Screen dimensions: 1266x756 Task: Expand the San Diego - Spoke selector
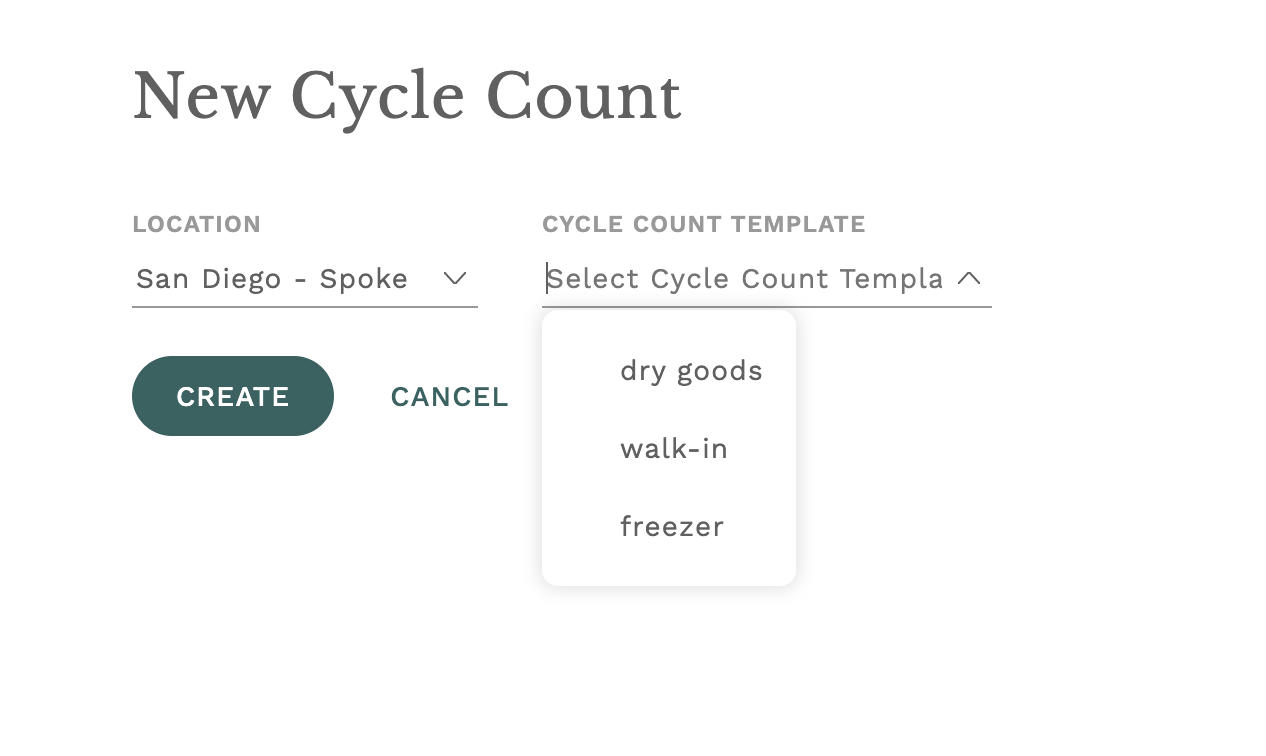click(455, 279)
